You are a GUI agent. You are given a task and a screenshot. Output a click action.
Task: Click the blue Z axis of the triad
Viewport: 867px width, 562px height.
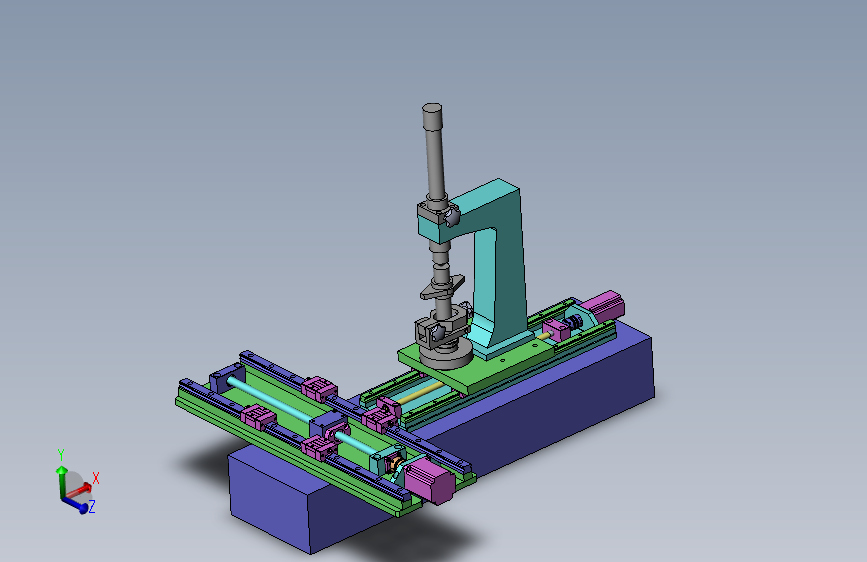coord(76,504)
